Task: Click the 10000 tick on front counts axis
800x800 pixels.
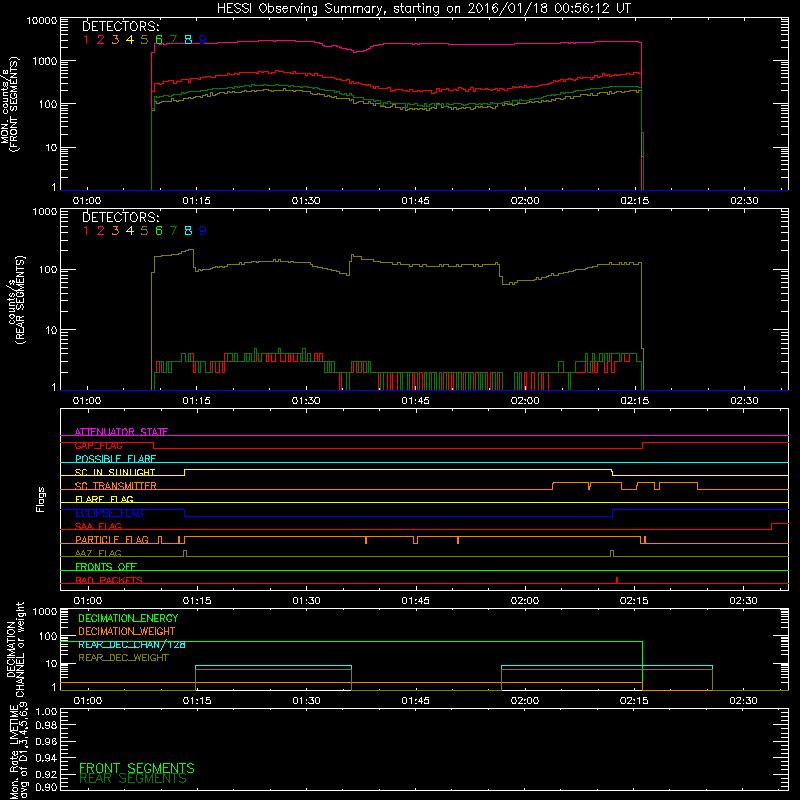Action: [x=42, y=20]
